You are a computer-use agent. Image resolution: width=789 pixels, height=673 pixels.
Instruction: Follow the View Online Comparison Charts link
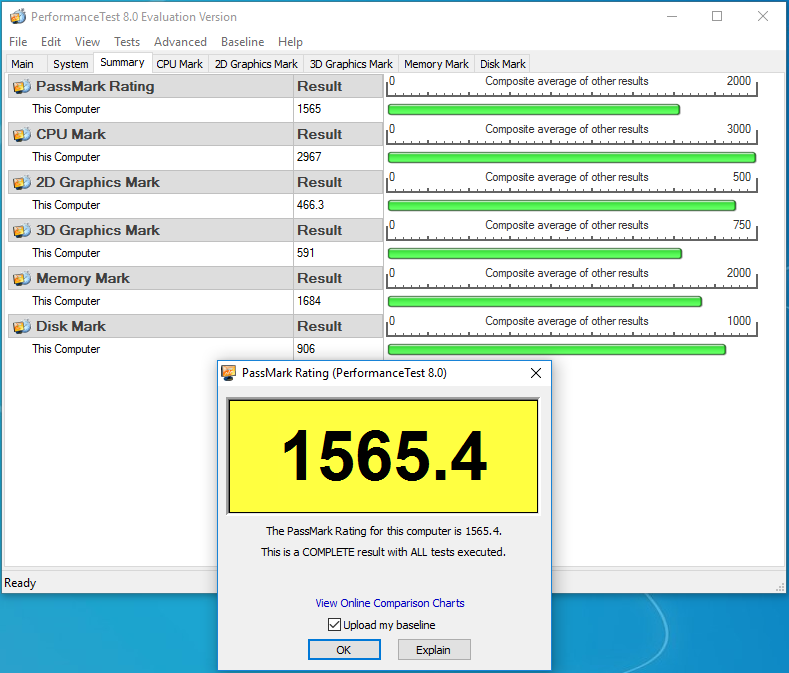(390, 603)
